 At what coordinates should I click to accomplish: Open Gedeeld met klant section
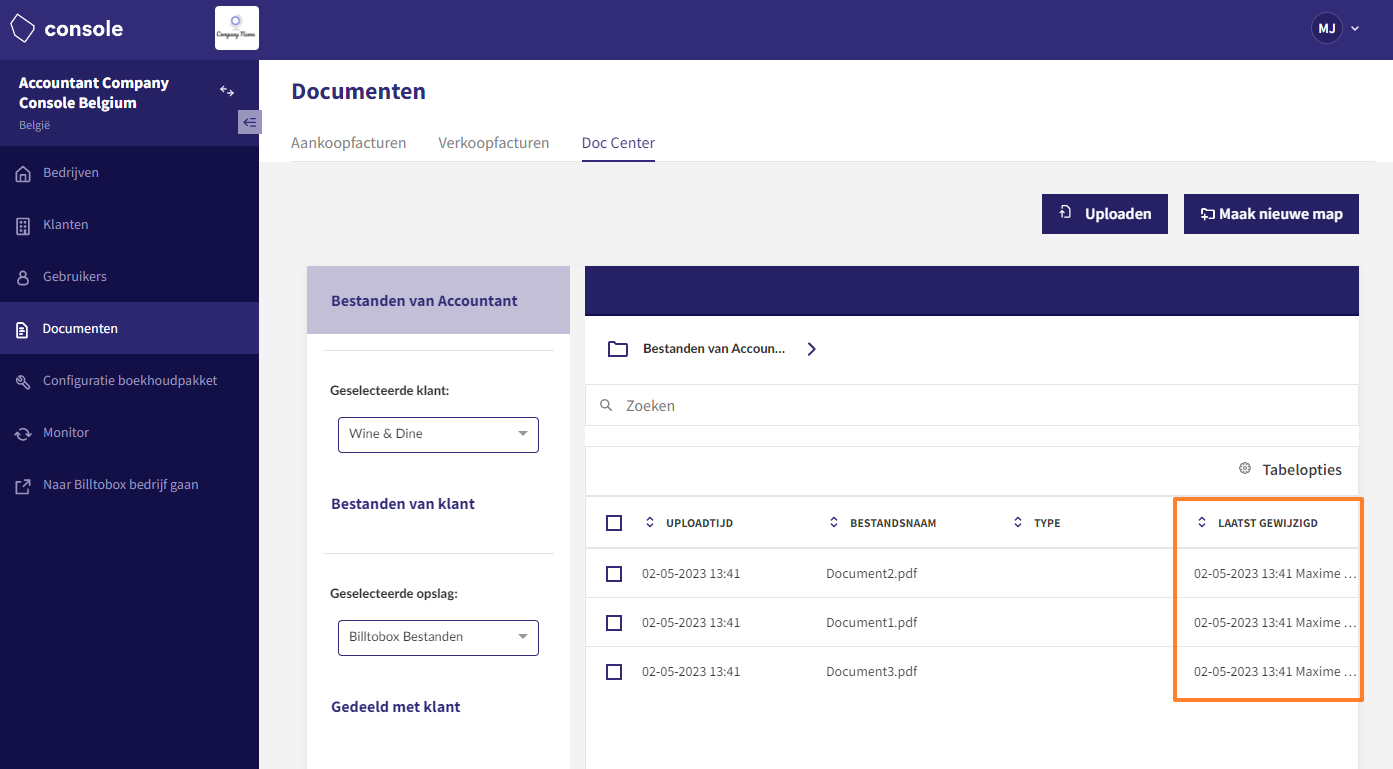(396, 707)
